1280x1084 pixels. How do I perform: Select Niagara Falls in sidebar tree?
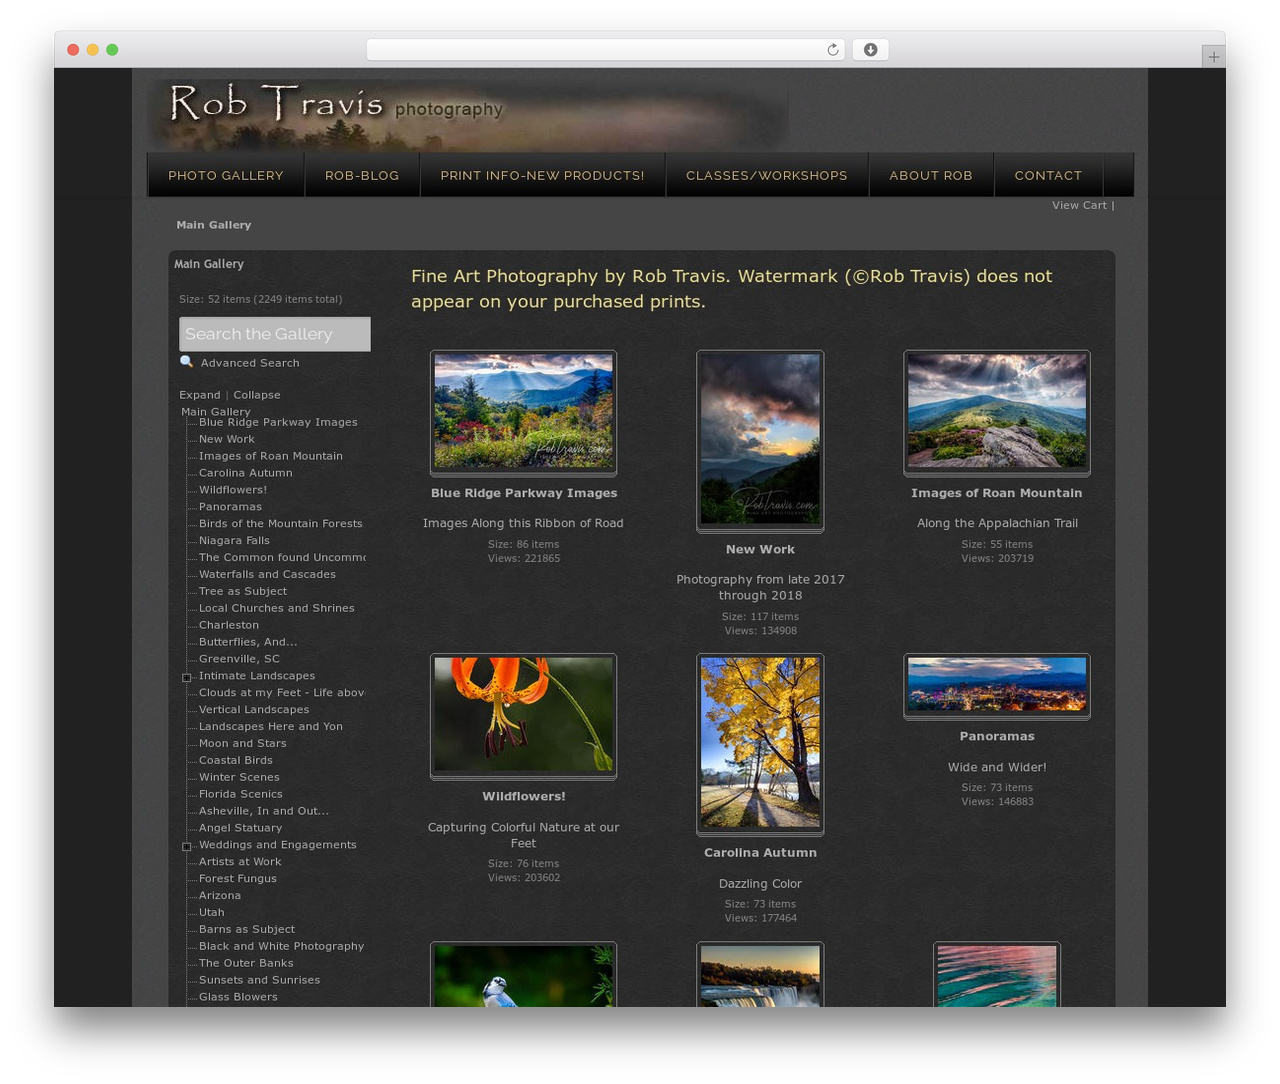coord(234,541)
